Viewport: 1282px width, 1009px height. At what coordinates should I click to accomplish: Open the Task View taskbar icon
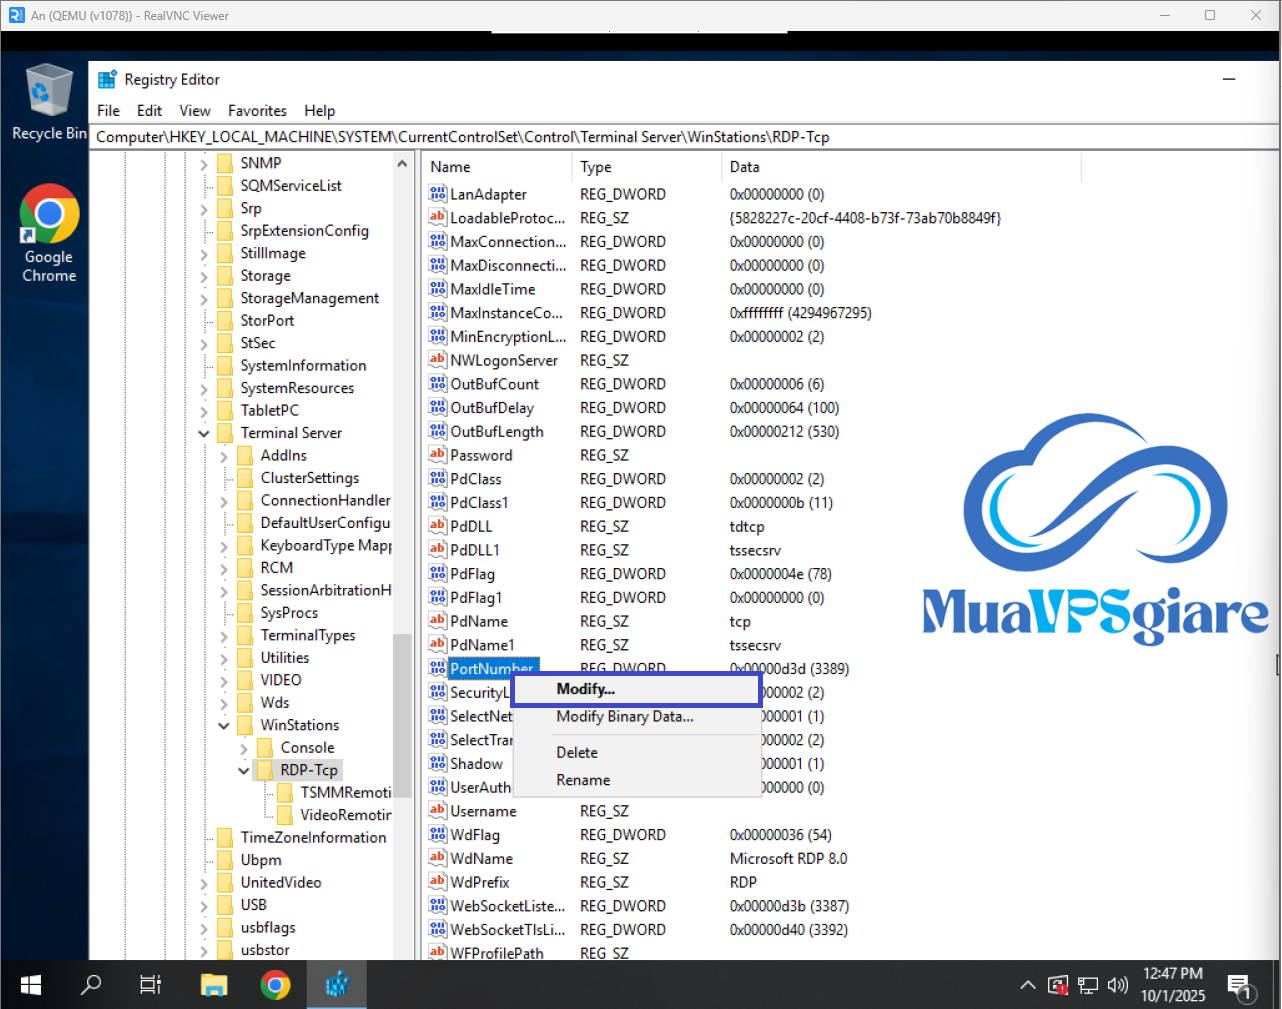[x=151, y=985]
